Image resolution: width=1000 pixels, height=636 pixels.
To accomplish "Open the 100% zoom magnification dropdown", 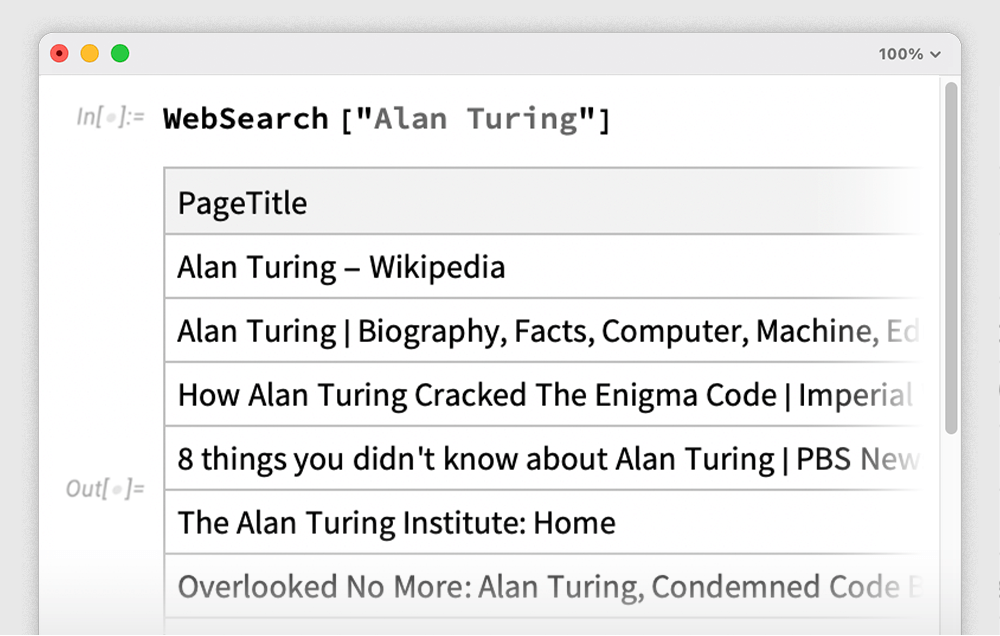I will (908, 54).
